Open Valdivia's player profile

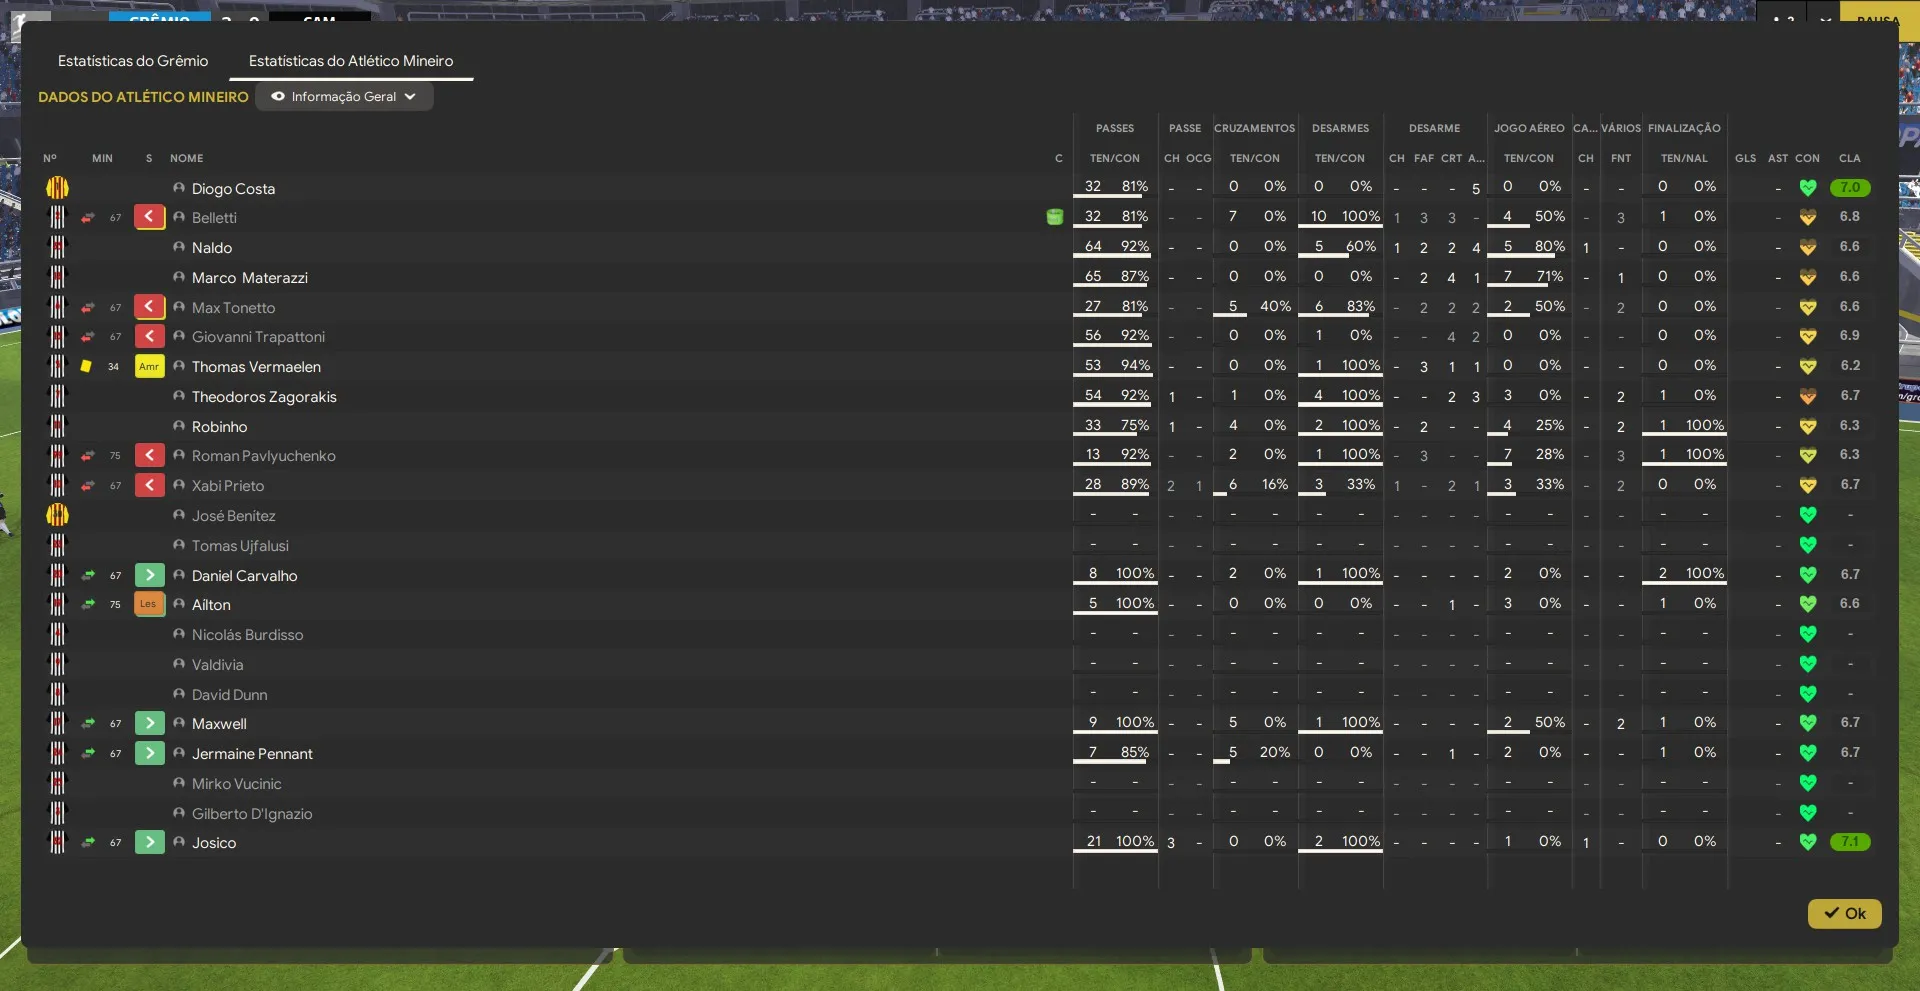coord(217,665)
